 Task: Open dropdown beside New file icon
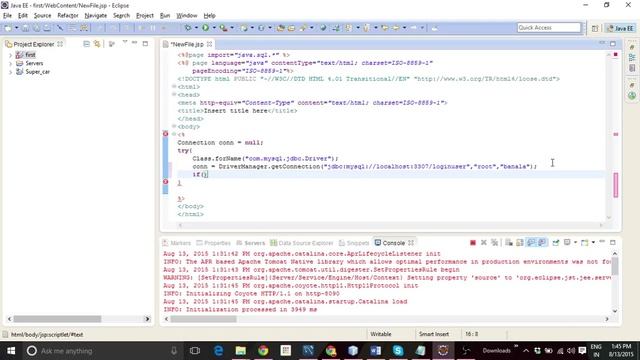[17, 28]
